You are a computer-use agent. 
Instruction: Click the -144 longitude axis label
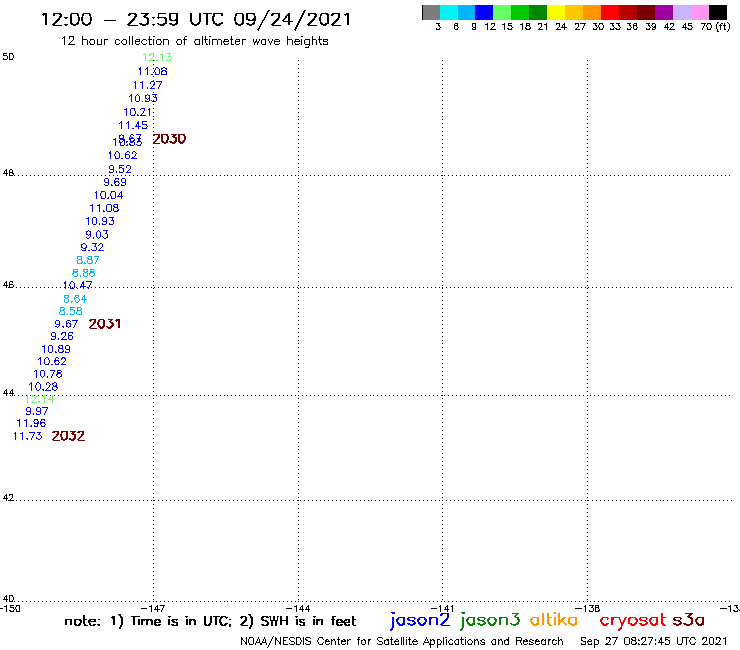(x=298, y=608)
